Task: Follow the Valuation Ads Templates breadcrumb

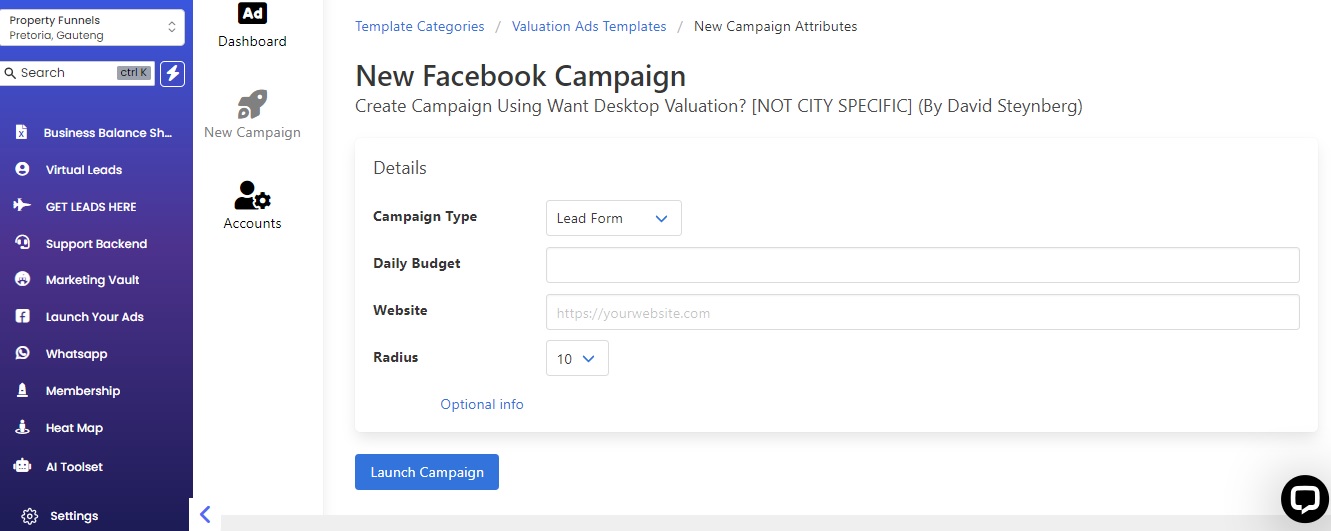Action: pos(589,26)
